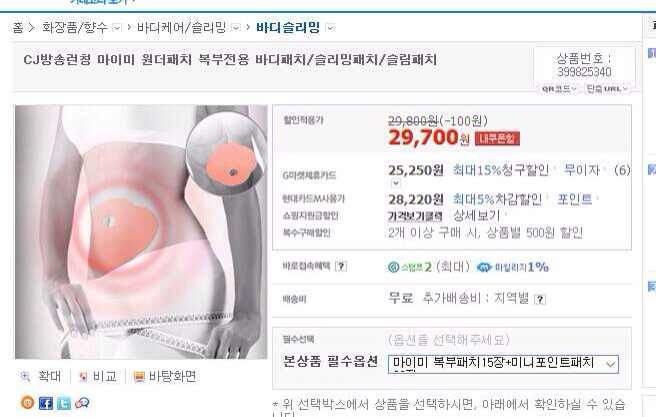This screenshot has width=656, height=417.
Task: Expand the arrow under the 25,250원 card price
Action: point(395,183)
